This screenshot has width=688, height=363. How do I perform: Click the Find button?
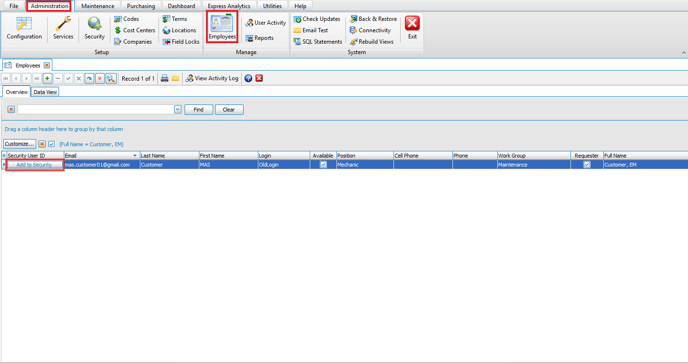coord(198,110)
